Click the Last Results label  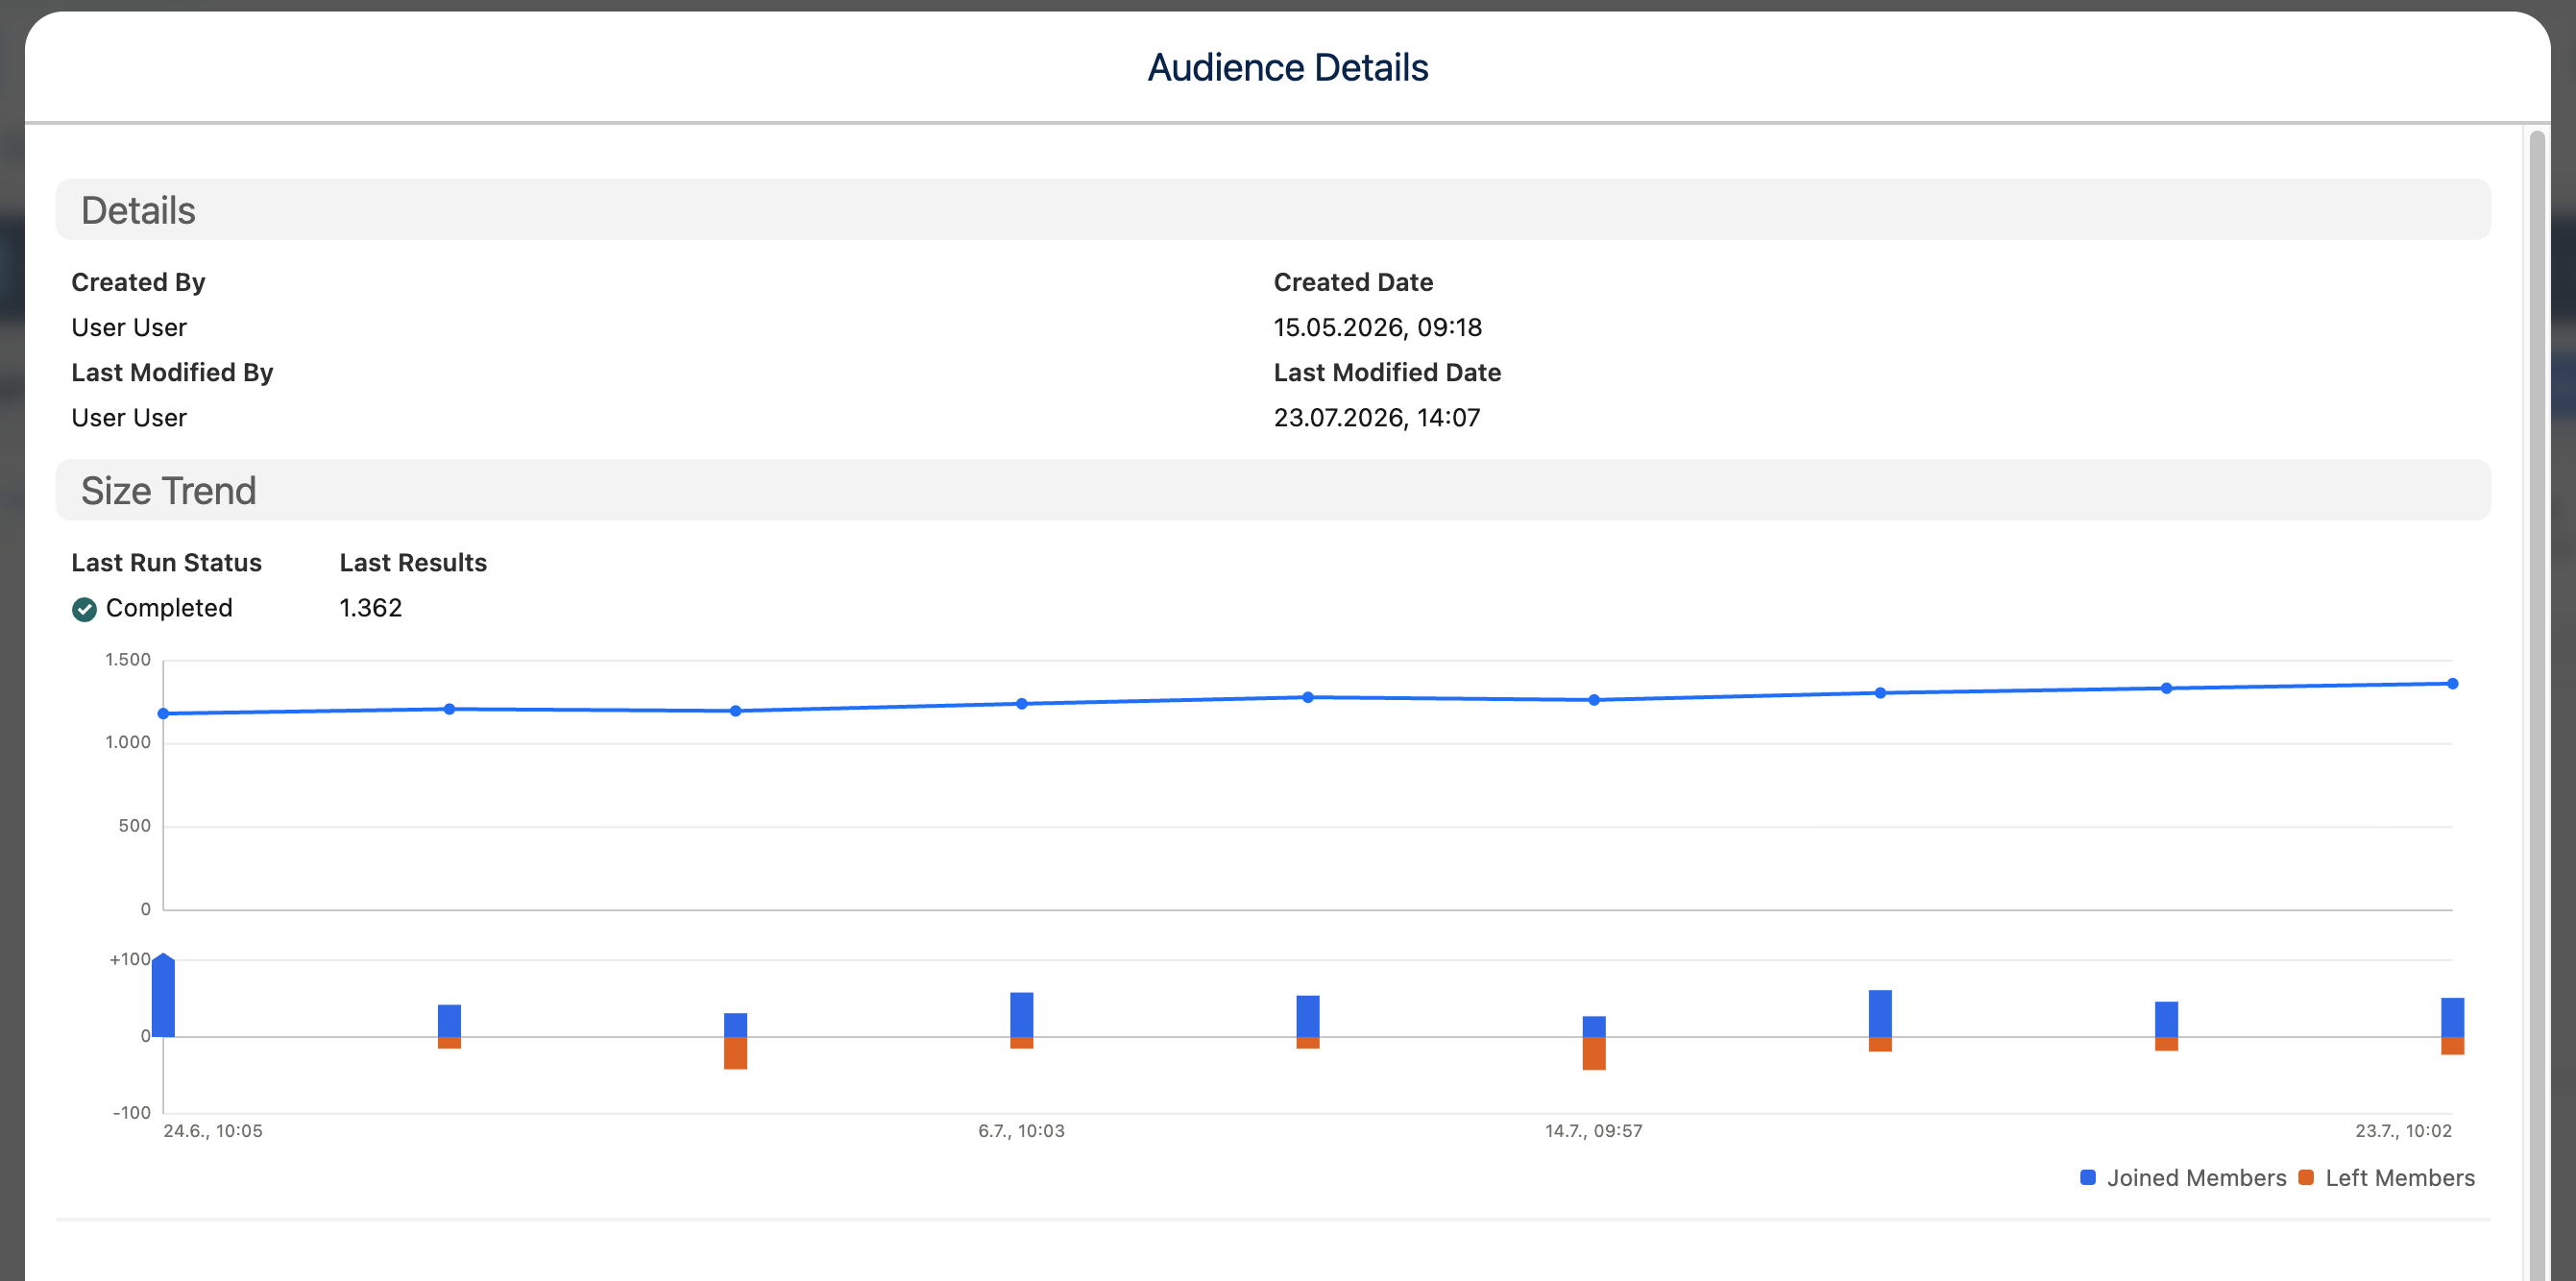(x=413, y=563)
